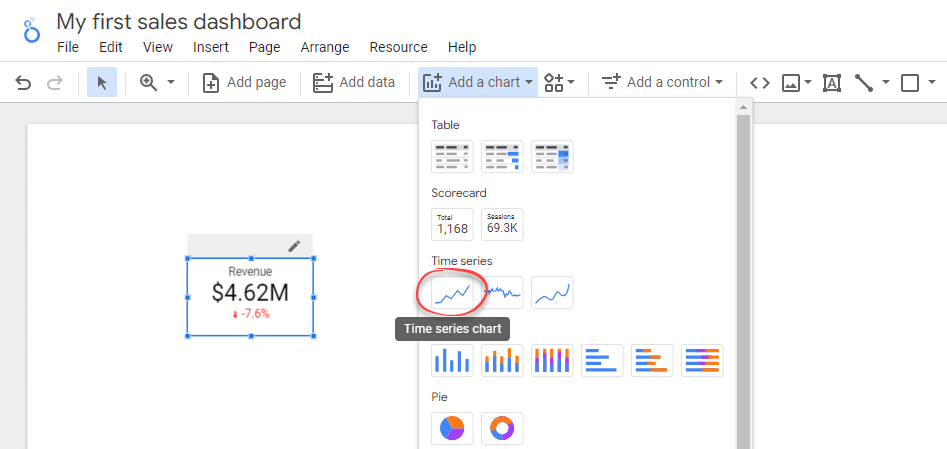Click the zoom magnifier icon
Image resolution: width=947 pixels, height=449 pixels.
point(148,82)
